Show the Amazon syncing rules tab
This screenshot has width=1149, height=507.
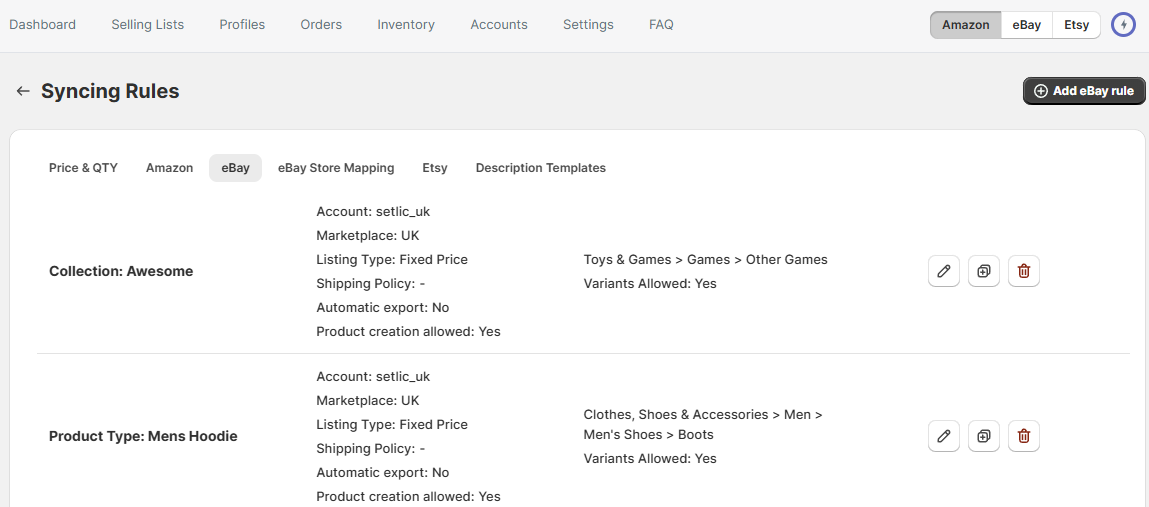pos(169,168)
